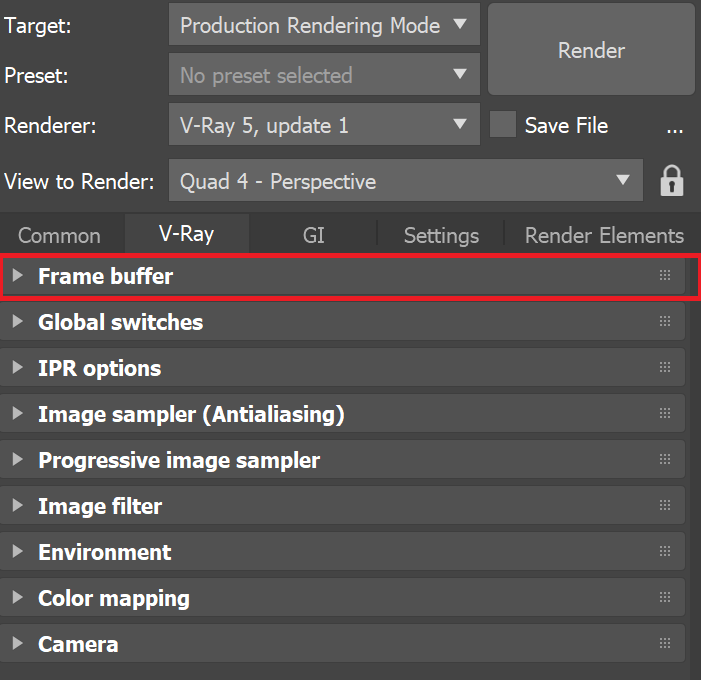This screenshot has width=701, height=680.
Task: Click the Image sampler rollout grip handle
Action: tap(665, 414)
